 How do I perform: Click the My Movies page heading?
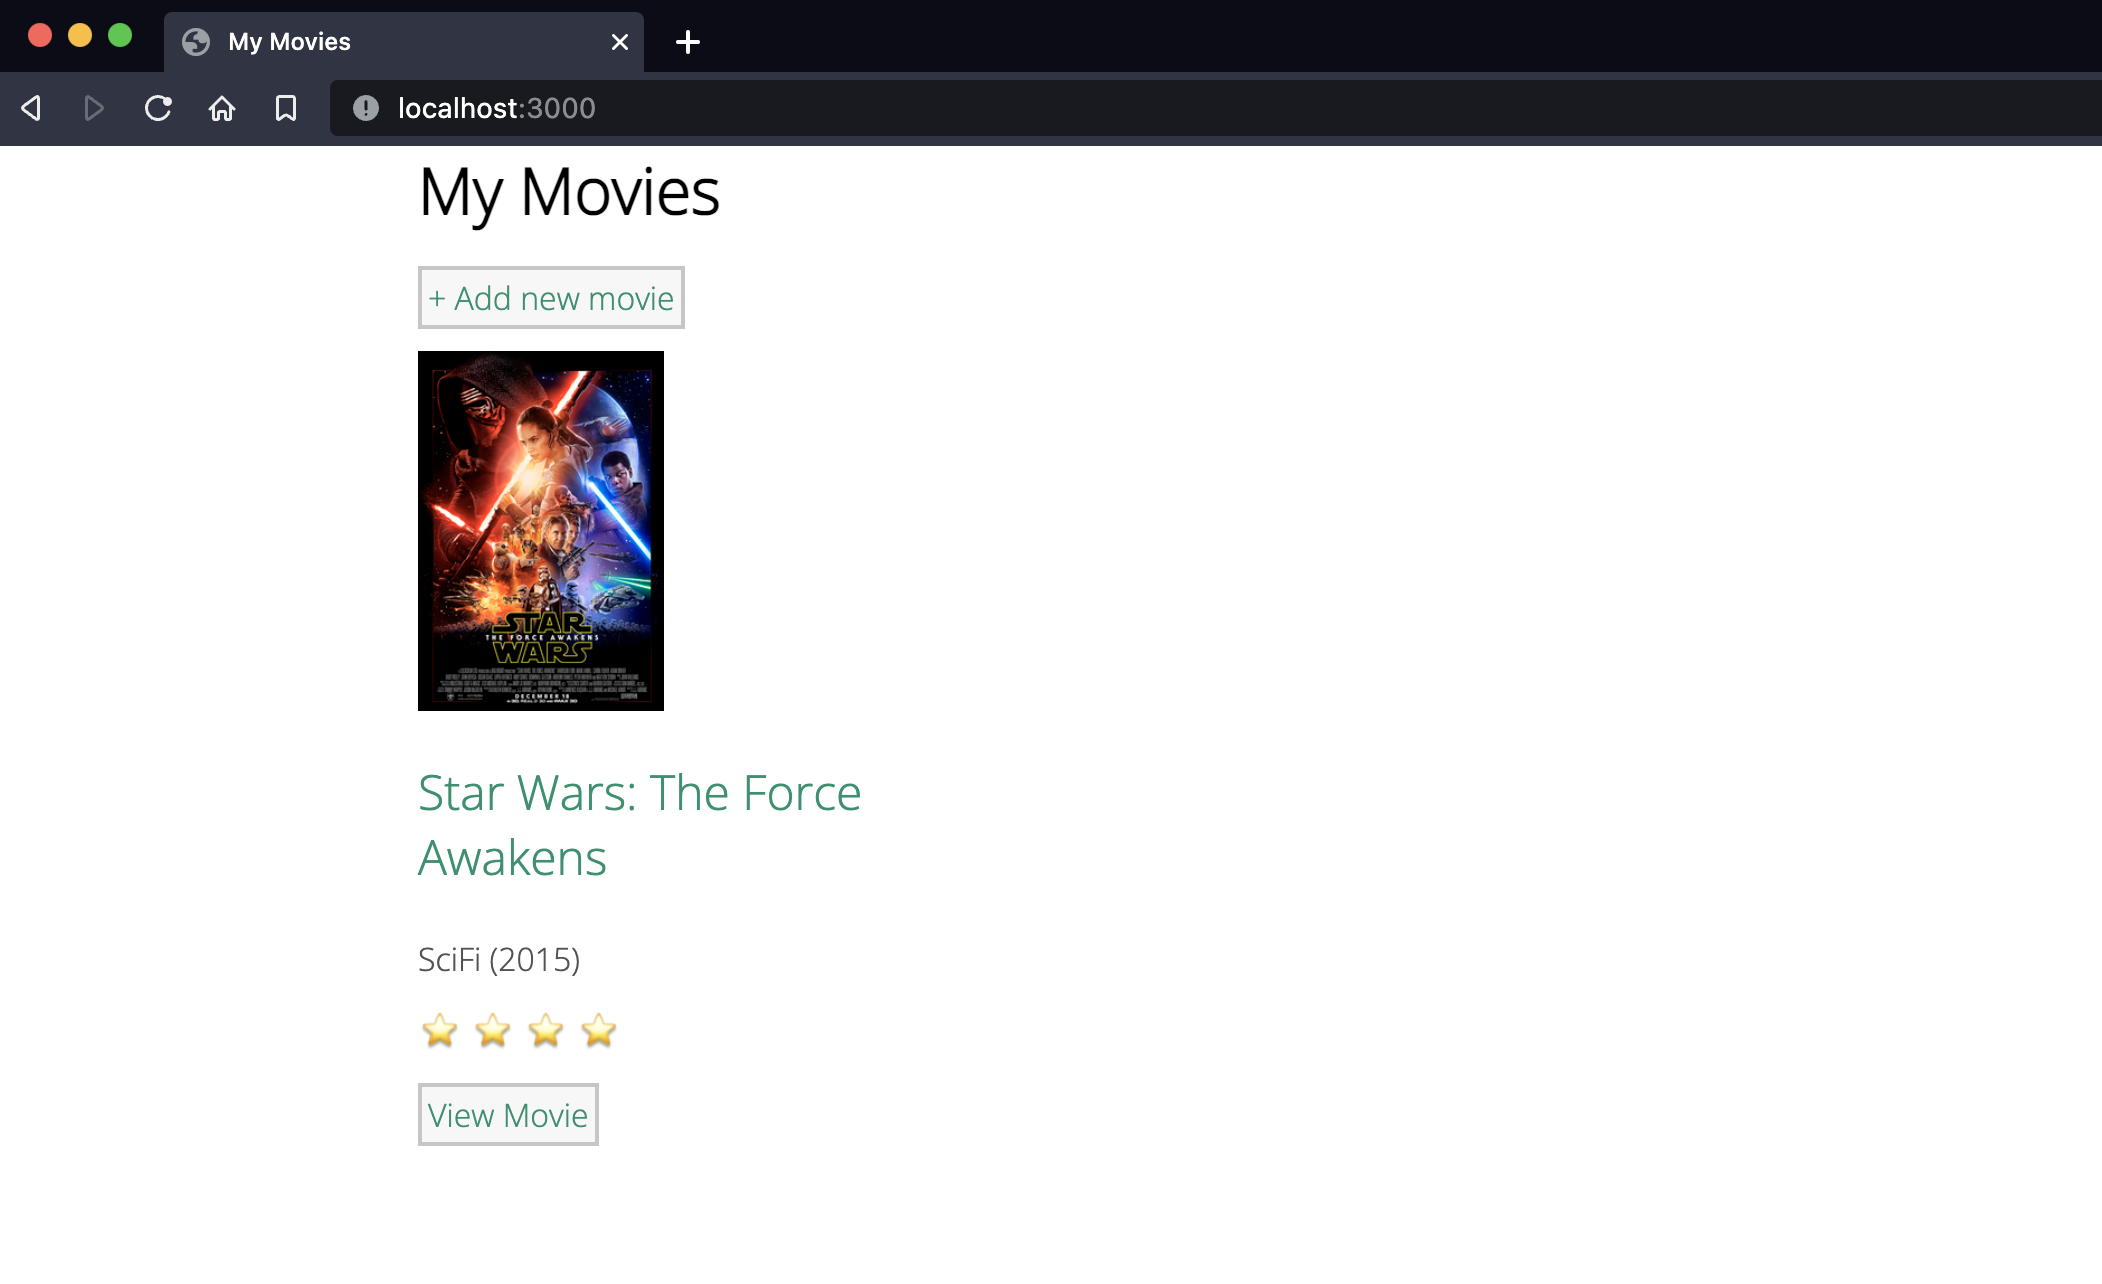coord(568,192)
